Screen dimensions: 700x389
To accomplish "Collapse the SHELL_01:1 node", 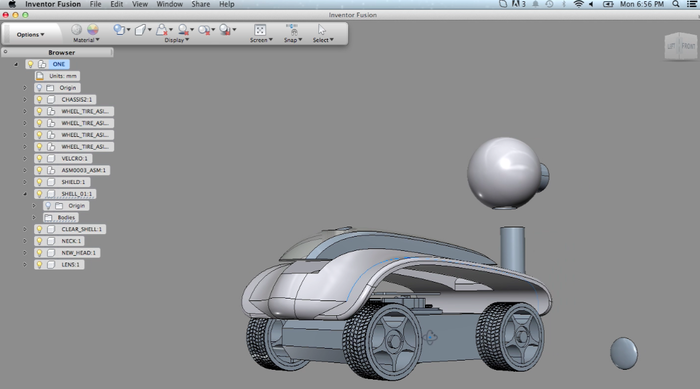I will click(x=25, y=194).
